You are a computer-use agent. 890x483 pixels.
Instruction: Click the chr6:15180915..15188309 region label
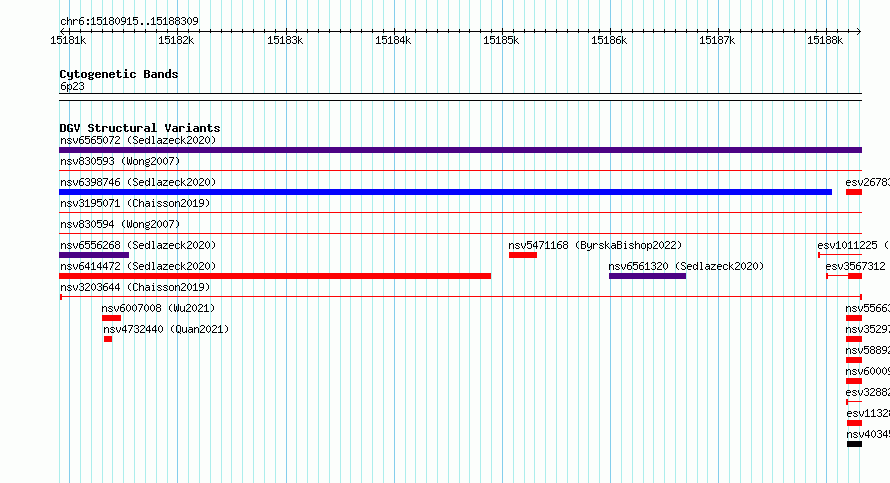point(129,21)
